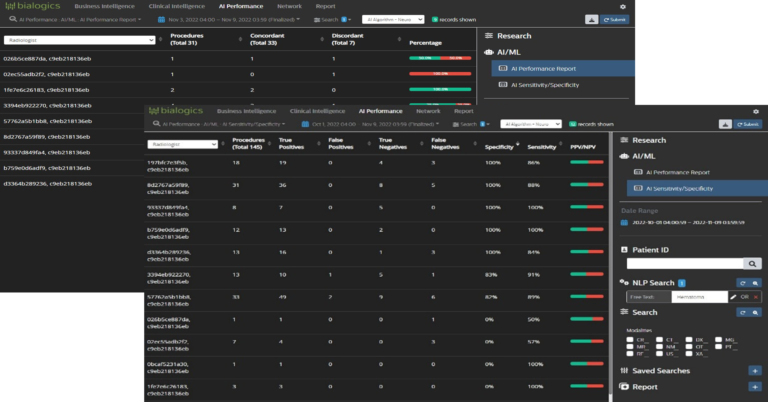Open the Search filter dropdown in the back window
Screen dimensions: 768x402
tap(333, 20)
